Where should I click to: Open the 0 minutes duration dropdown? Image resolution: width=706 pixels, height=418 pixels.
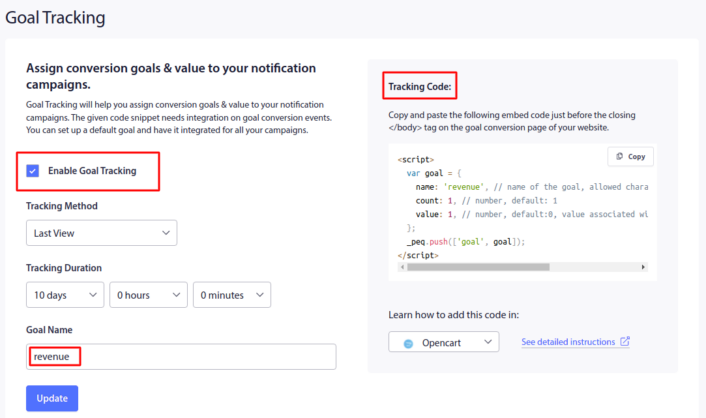(232, 295)
